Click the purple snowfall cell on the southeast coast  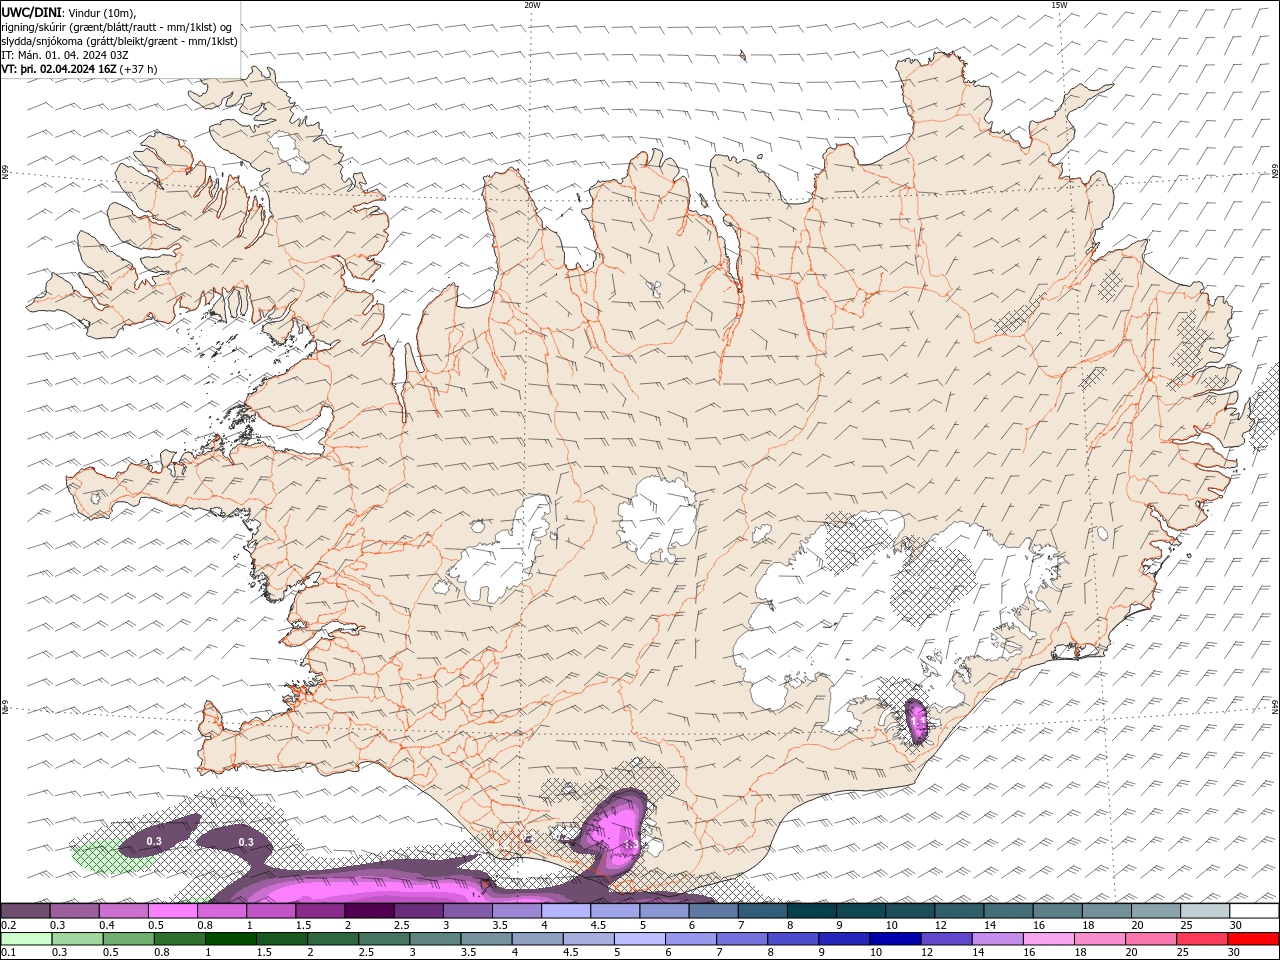point(916,721)
